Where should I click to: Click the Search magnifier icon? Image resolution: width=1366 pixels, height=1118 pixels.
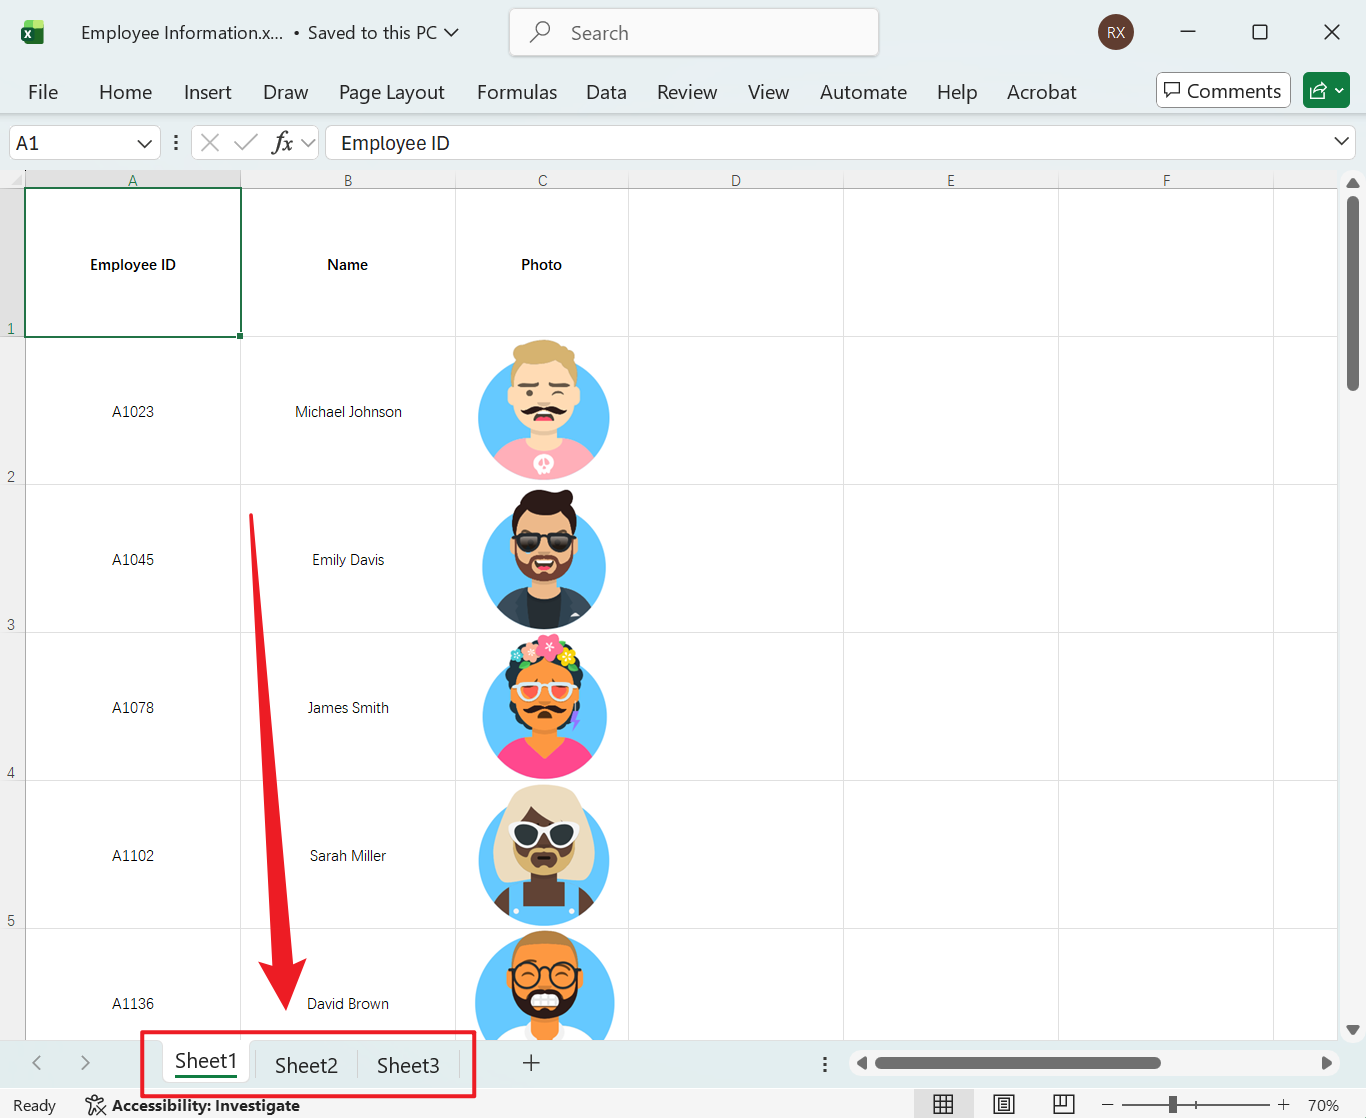(x=539, y=32)
